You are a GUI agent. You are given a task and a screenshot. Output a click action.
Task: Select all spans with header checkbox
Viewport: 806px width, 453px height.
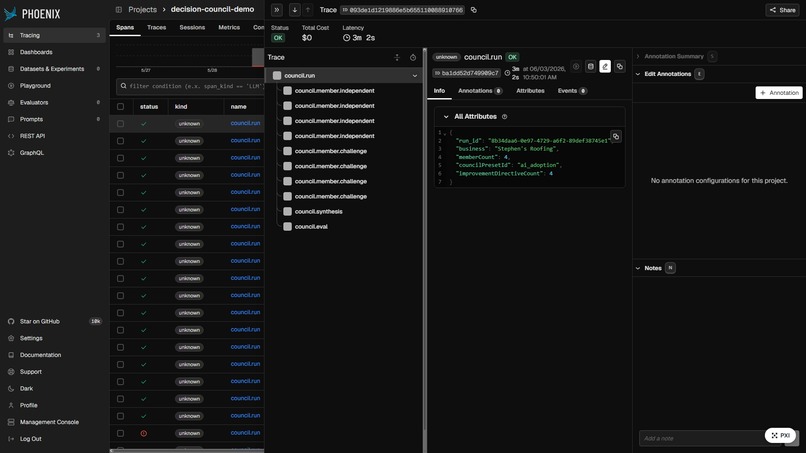120,107
